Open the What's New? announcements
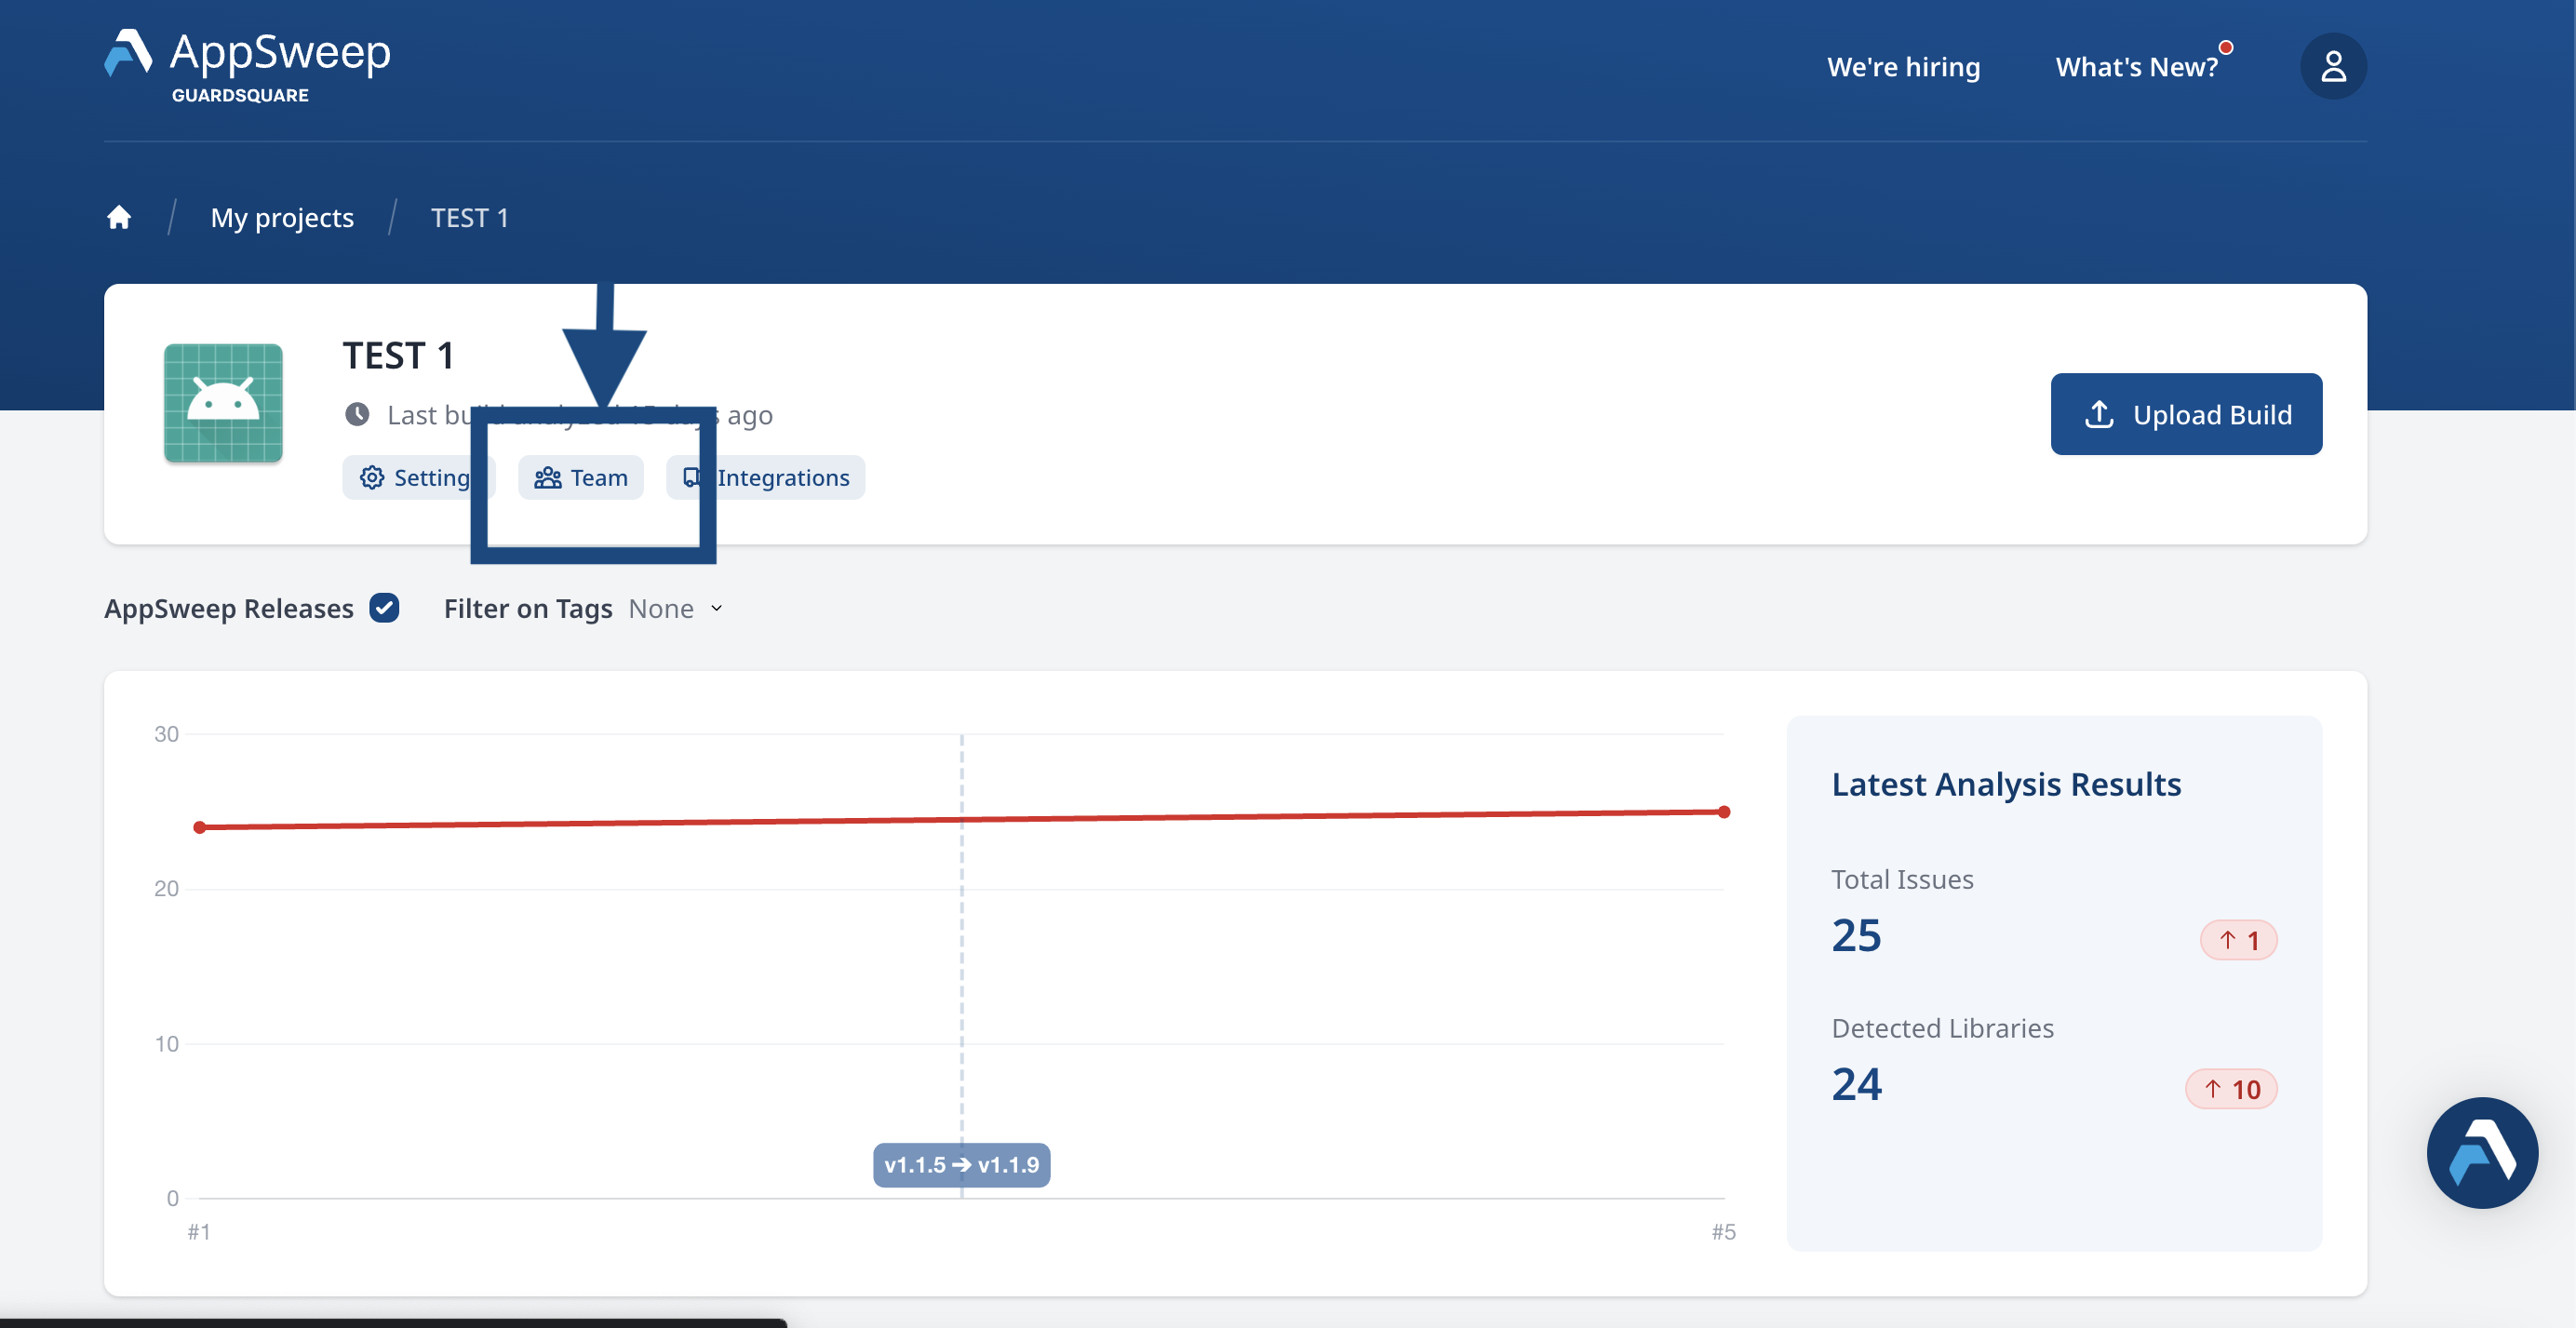Image resolution: width=2576 pixels, height=1328 pixels. coord(2136,67)
